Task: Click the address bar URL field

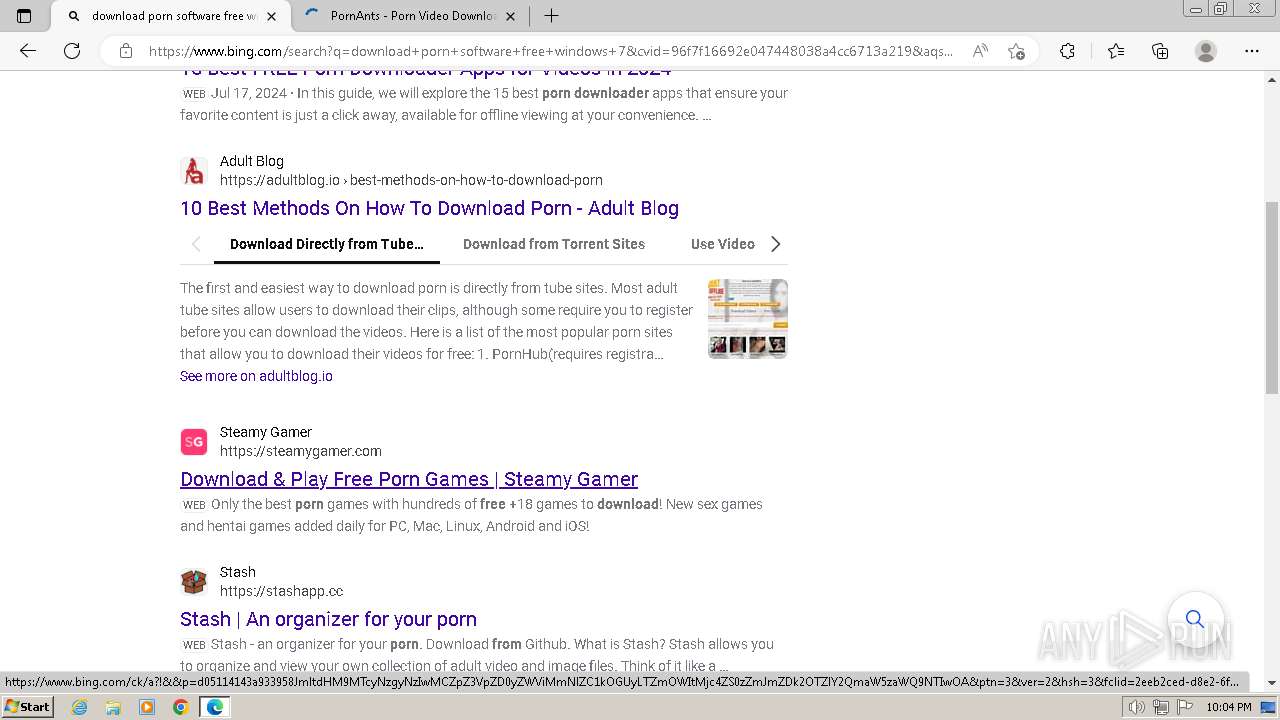Action: pyautogui.click(x=550, y=51)
